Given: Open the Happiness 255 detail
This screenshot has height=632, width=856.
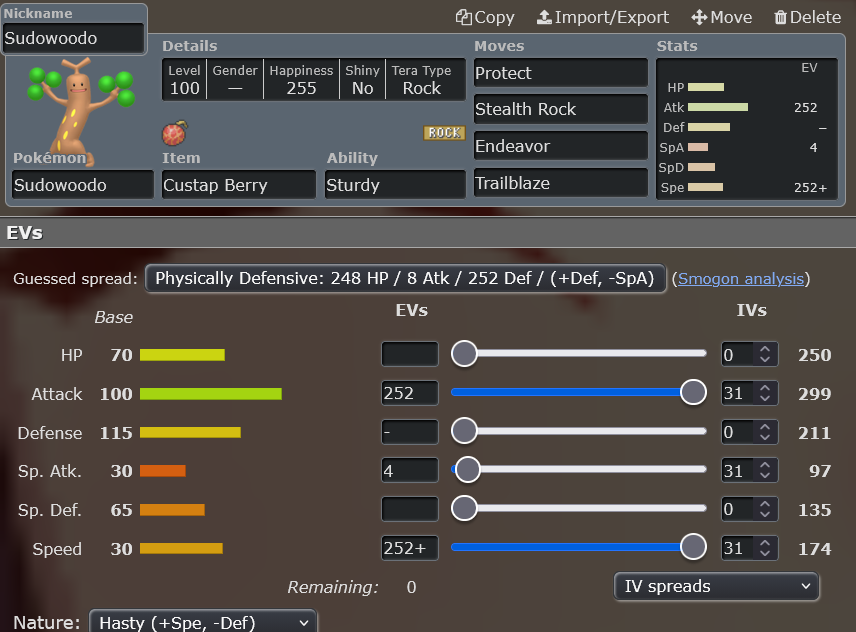Looking at the screenshot, I should tap(301, 80).
